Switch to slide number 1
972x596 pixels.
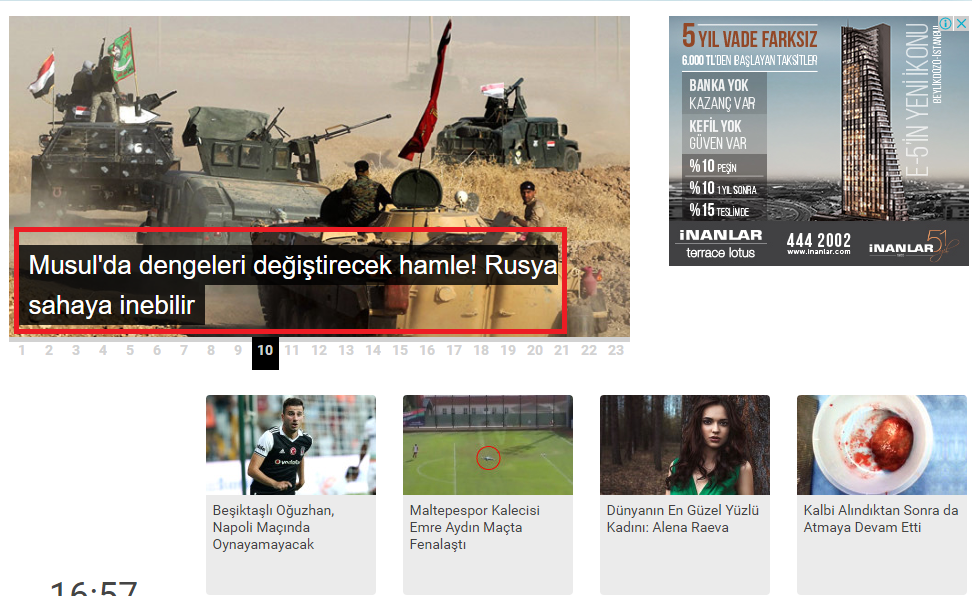click(x=21, y=351)
